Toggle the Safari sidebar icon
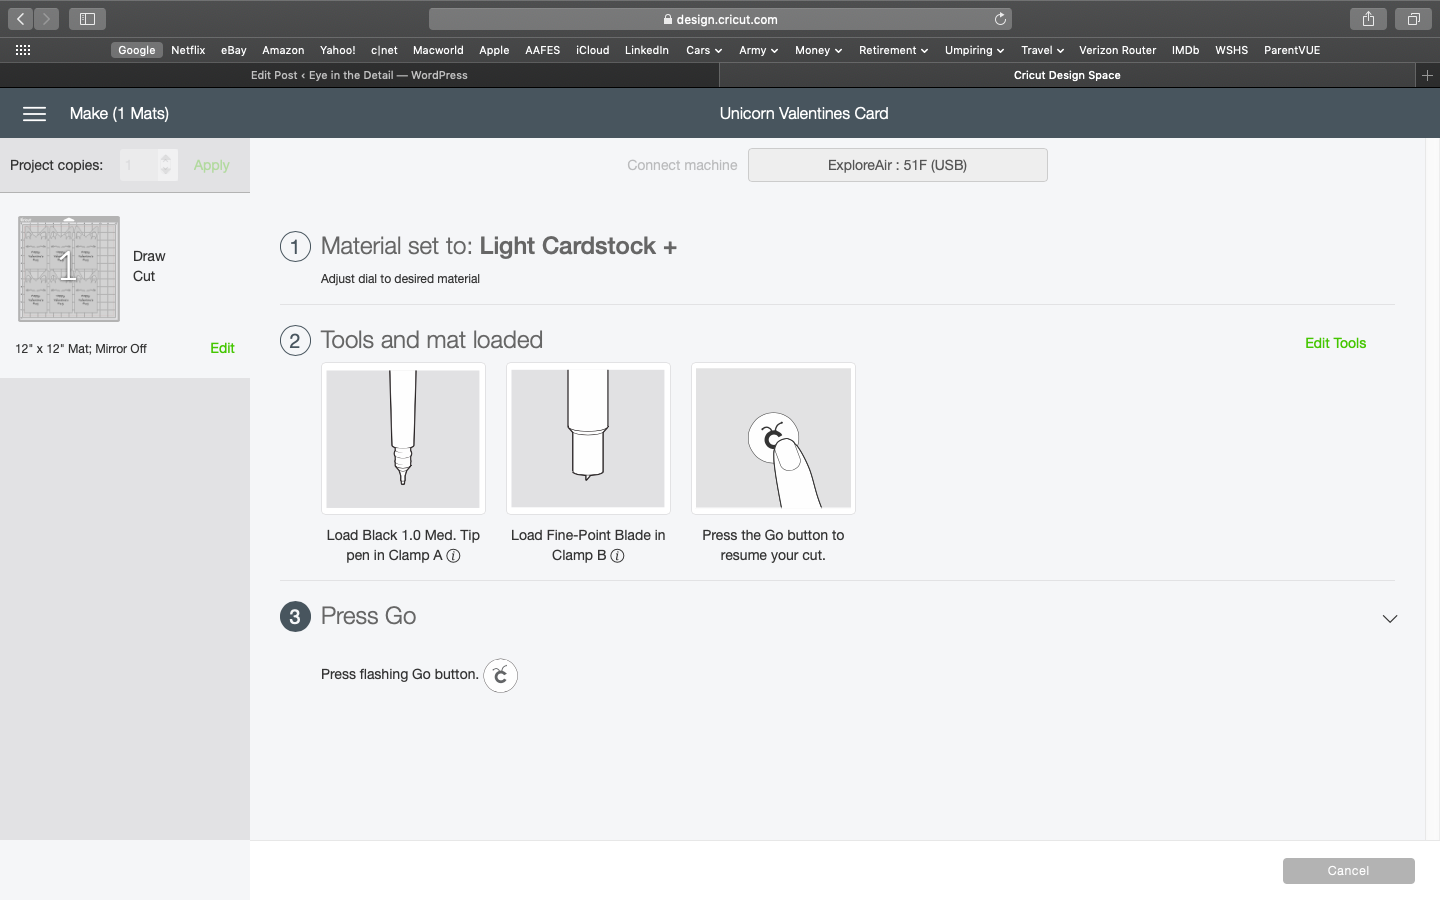This screenshot has height=900, width=1440. pyautogui.click(x=87, y=19)
